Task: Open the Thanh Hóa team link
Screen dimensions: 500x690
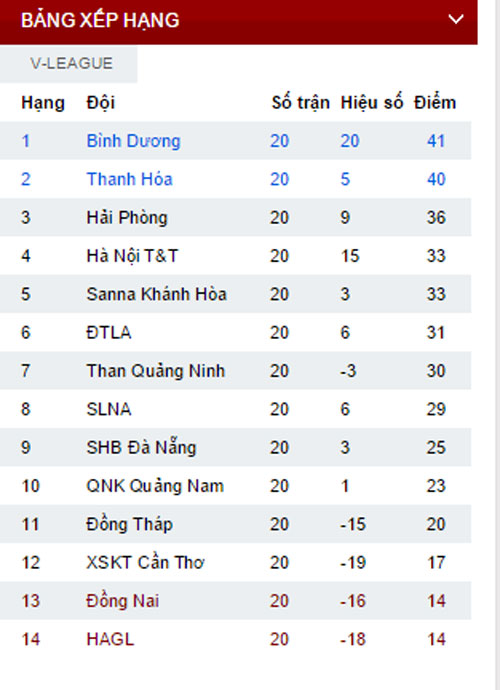Action: tap(129, 179)
